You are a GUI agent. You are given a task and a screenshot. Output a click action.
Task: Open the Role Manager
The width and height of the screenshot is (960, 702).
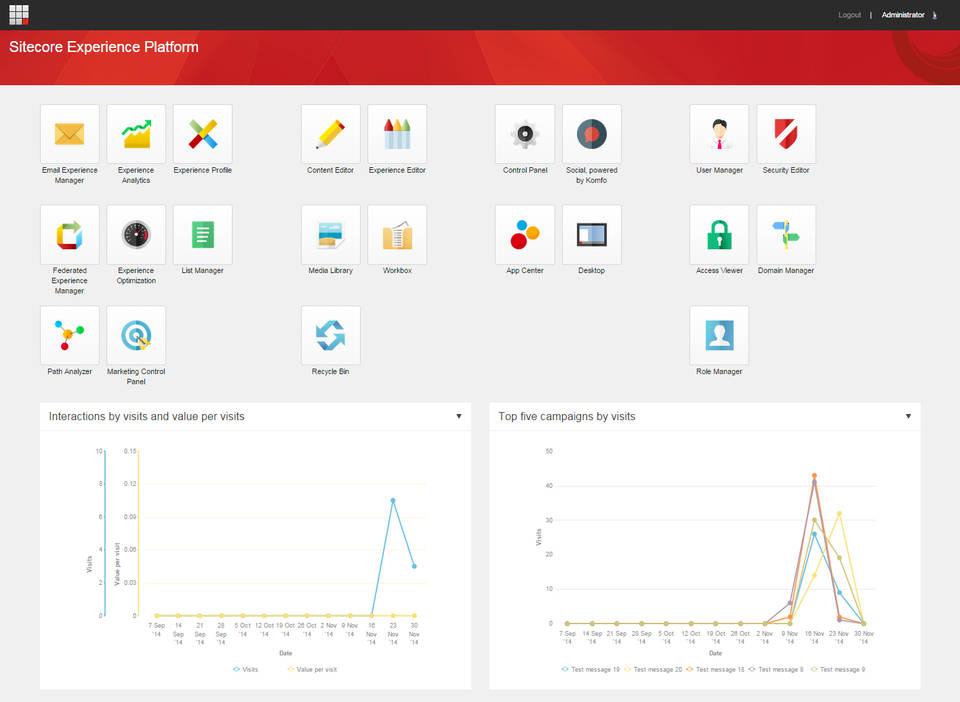(x=718, y=334)
